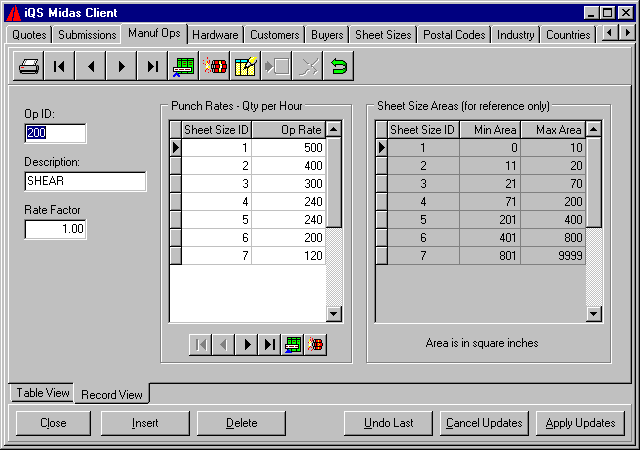Go to previous record in main toolbar
Viewport: 640px width, 450px height.
click(91, 66)
